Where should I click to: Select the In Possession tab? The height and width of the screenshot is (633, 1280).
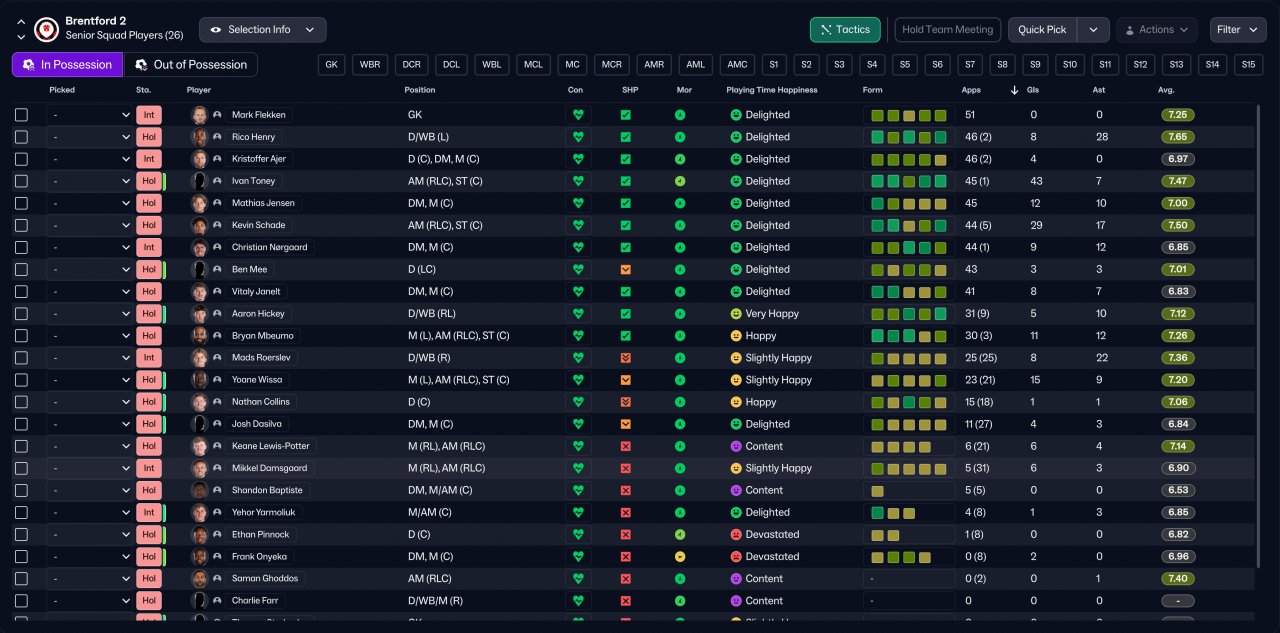pos(67,65)
